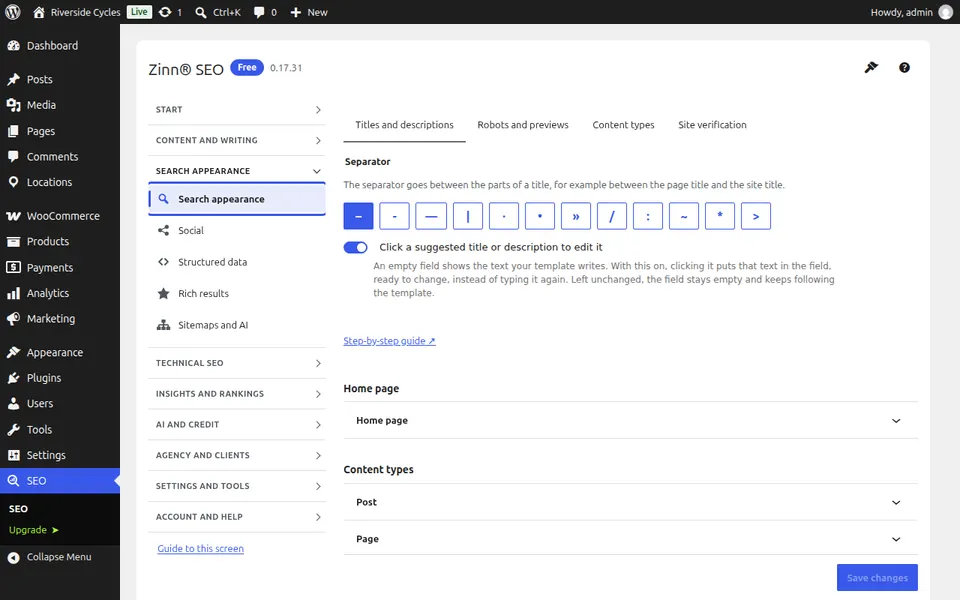Open Sitemaps and AI settings
Screen dimensions: 960x600
237,325
